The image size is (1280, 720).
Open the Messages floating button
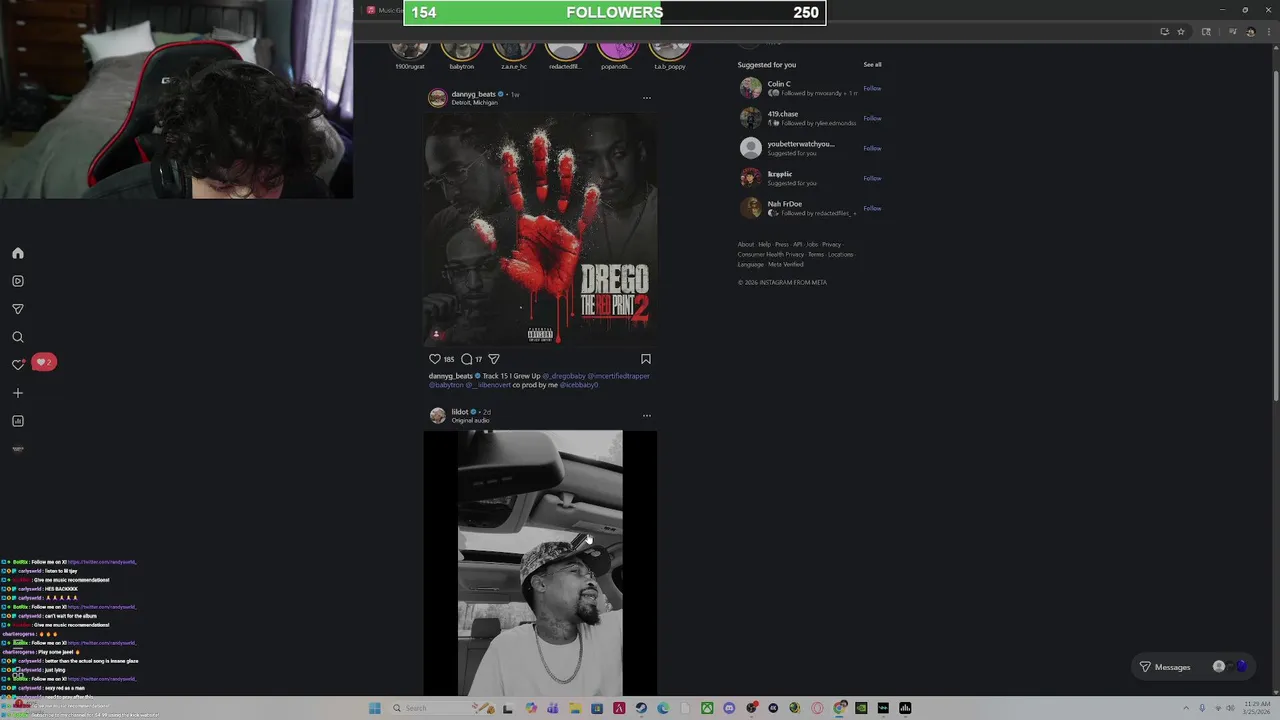pos(1195,667)
